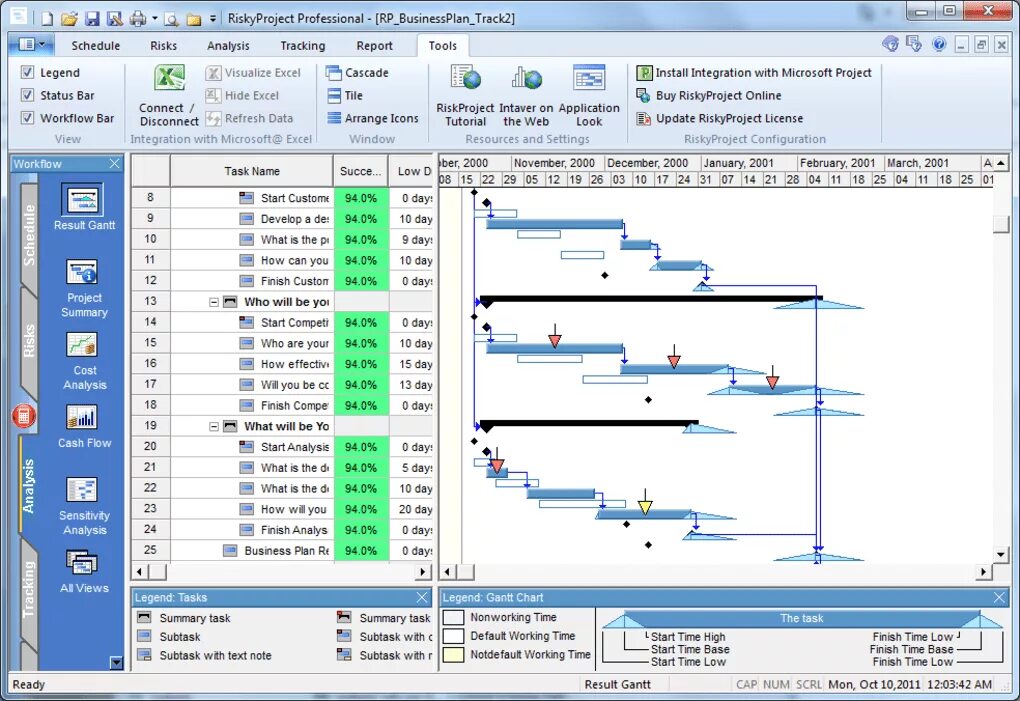Collapse the 'Who will be' summary task
This screenshot has height=701, width=1020.
click(213, 301)
